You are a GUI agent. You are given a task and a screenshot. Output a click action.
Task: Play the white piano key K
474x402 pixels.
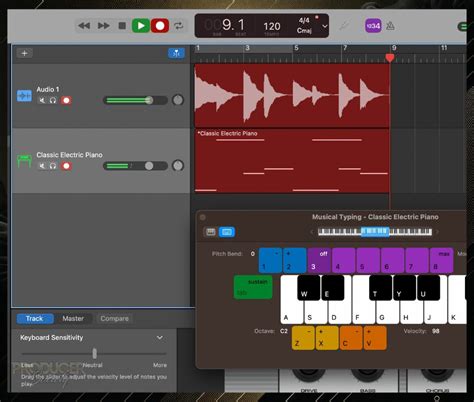click(x=457, y=313)
